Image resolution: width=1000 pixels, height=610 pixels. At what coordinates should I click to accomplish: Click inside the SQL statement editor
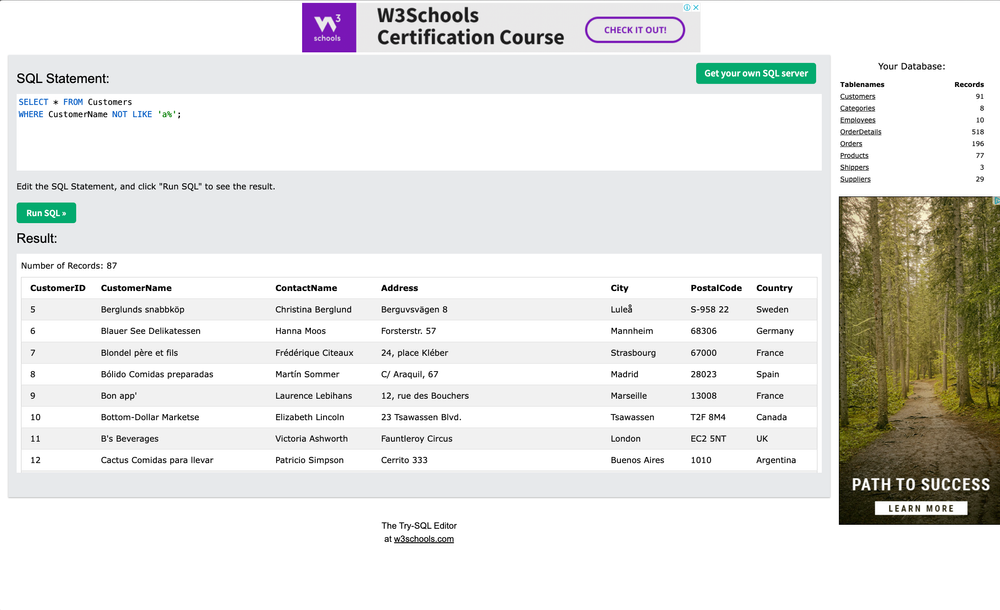418,132
